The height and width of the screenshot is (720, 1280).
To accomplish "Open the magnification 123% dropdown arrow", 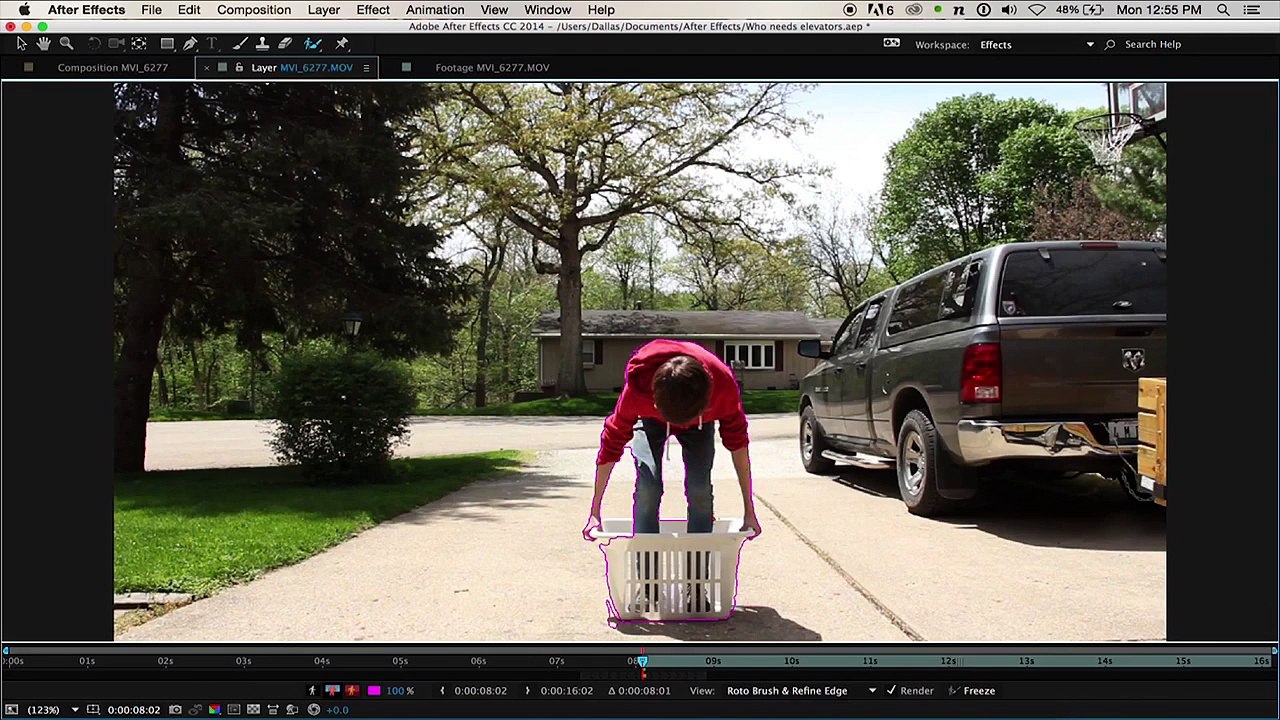I will (75, 710).
